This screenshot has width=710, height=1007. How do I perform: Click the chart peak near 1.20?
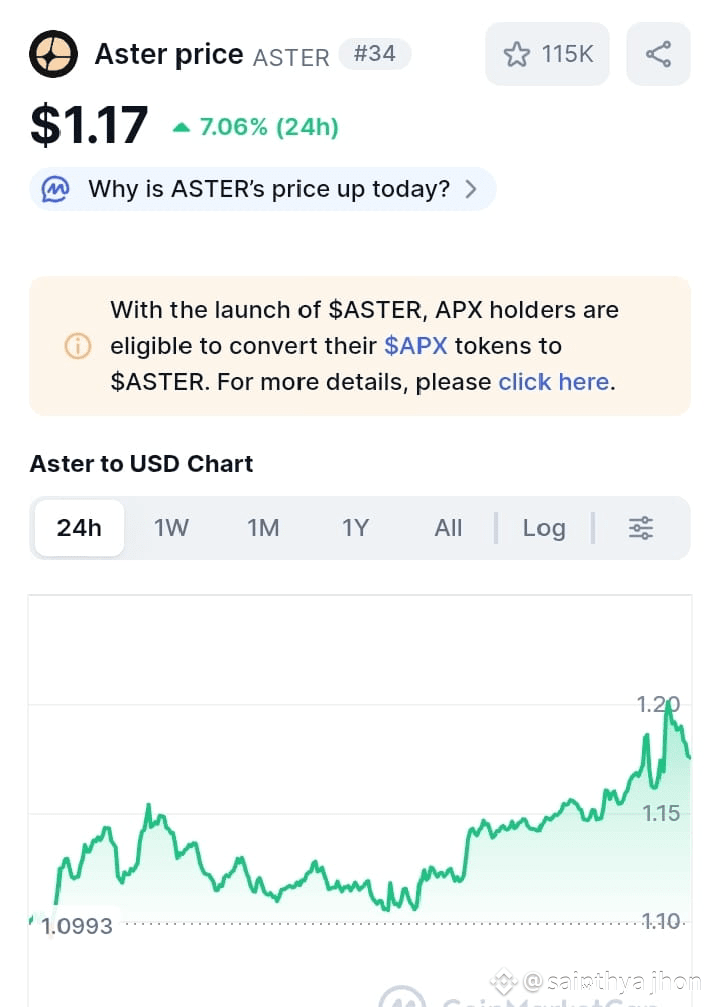[667, 704]
